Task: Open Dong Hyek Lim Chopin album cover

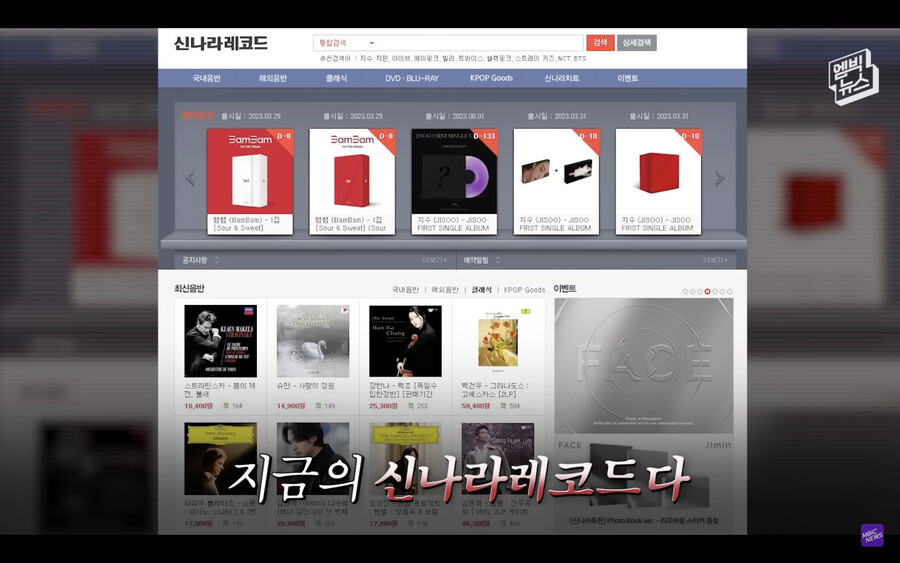Action: (498, 459)
